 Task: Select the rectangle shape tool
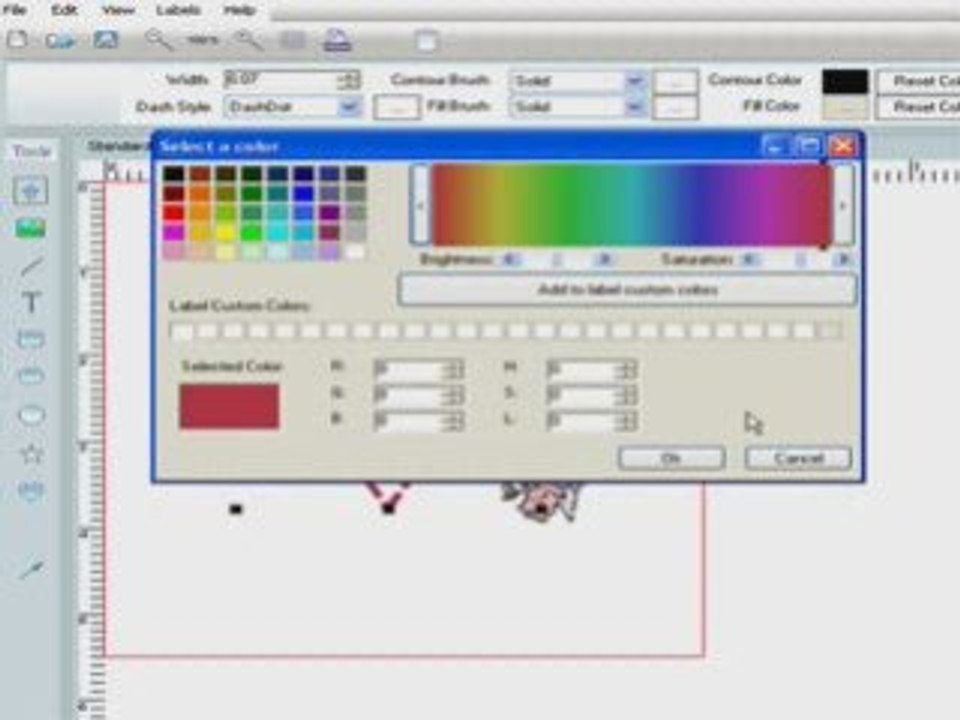pyautogui.click(x=31, y=339)
